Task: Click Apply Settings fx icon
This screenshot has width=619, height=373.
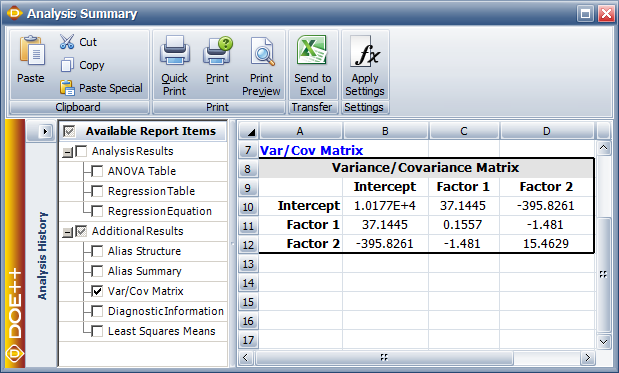Action: point(365,51)
